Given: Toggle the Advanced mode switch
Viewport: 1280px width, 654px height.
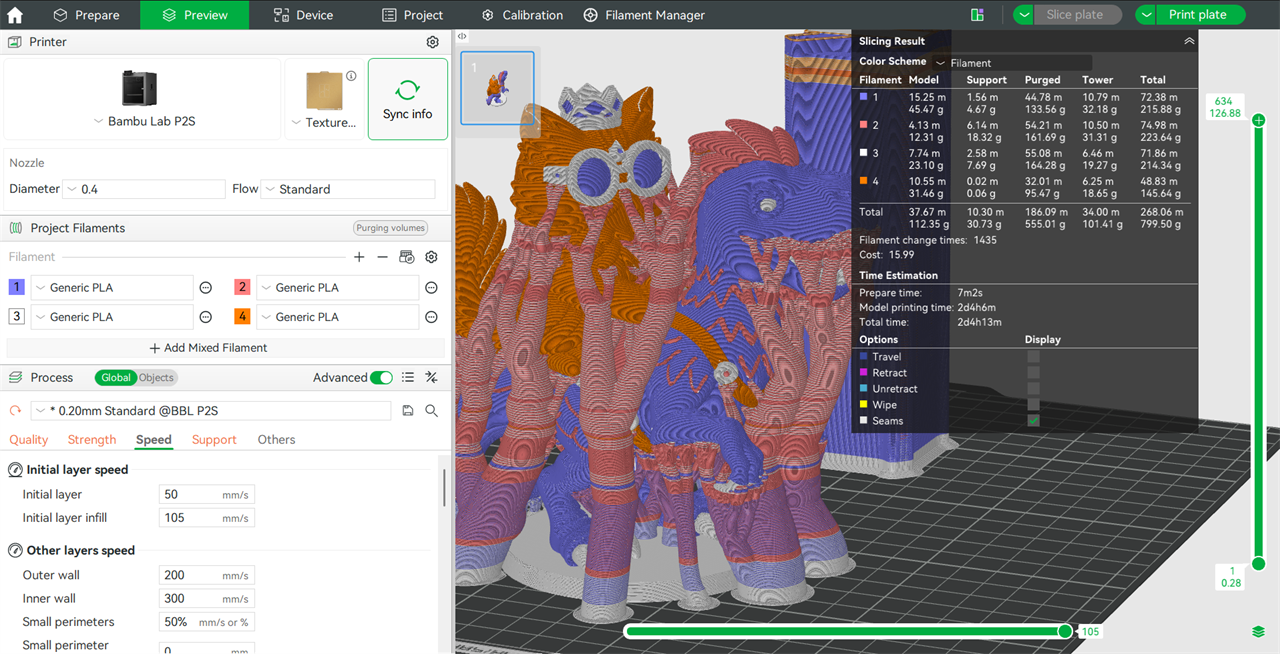Looking at the screenshot, I should tap(381, 378).
